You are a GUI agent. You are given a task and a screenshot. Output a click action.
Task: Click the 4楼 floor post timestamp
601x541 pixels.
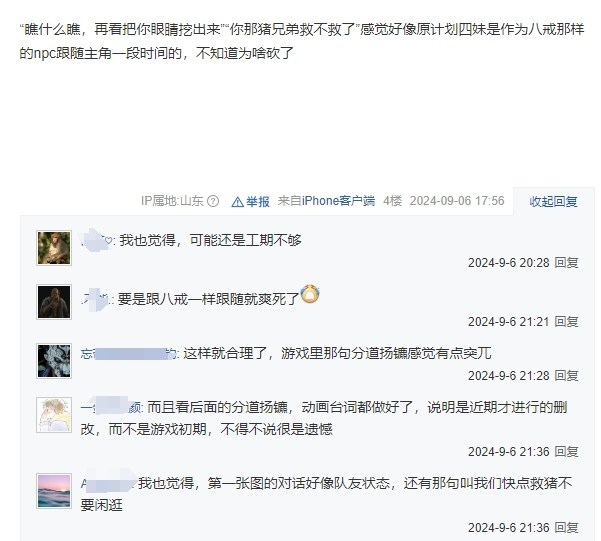click(x=457, y=201)
